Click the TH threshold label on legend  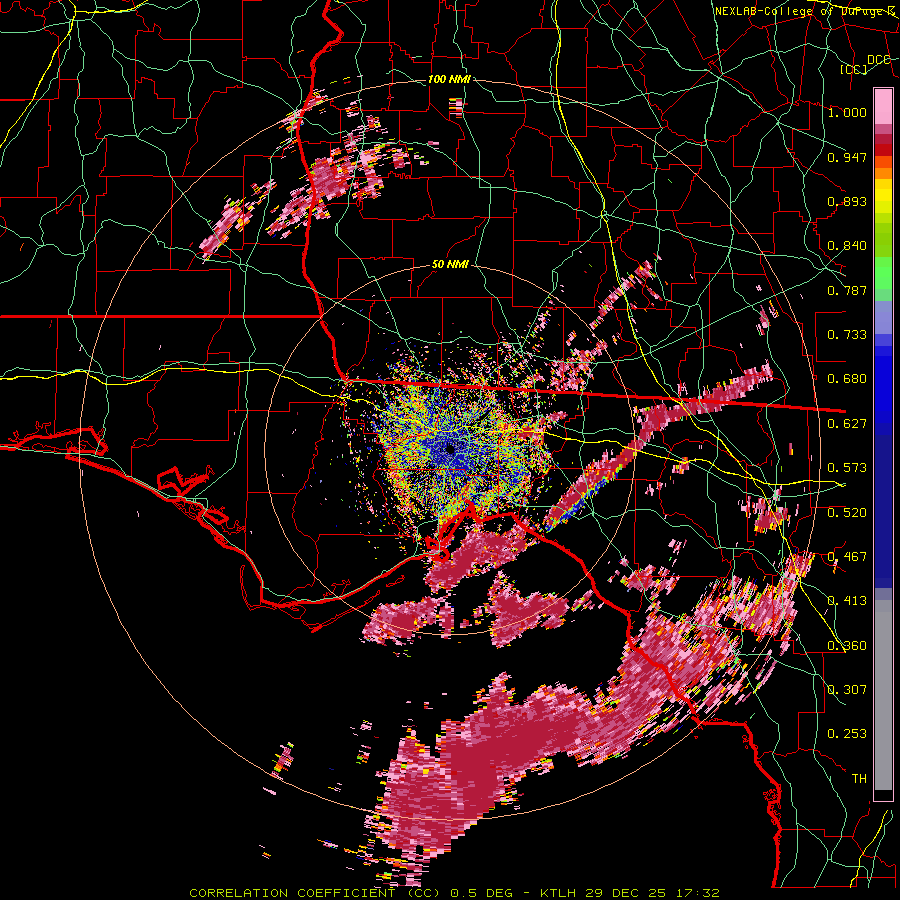tap(859, 779)
